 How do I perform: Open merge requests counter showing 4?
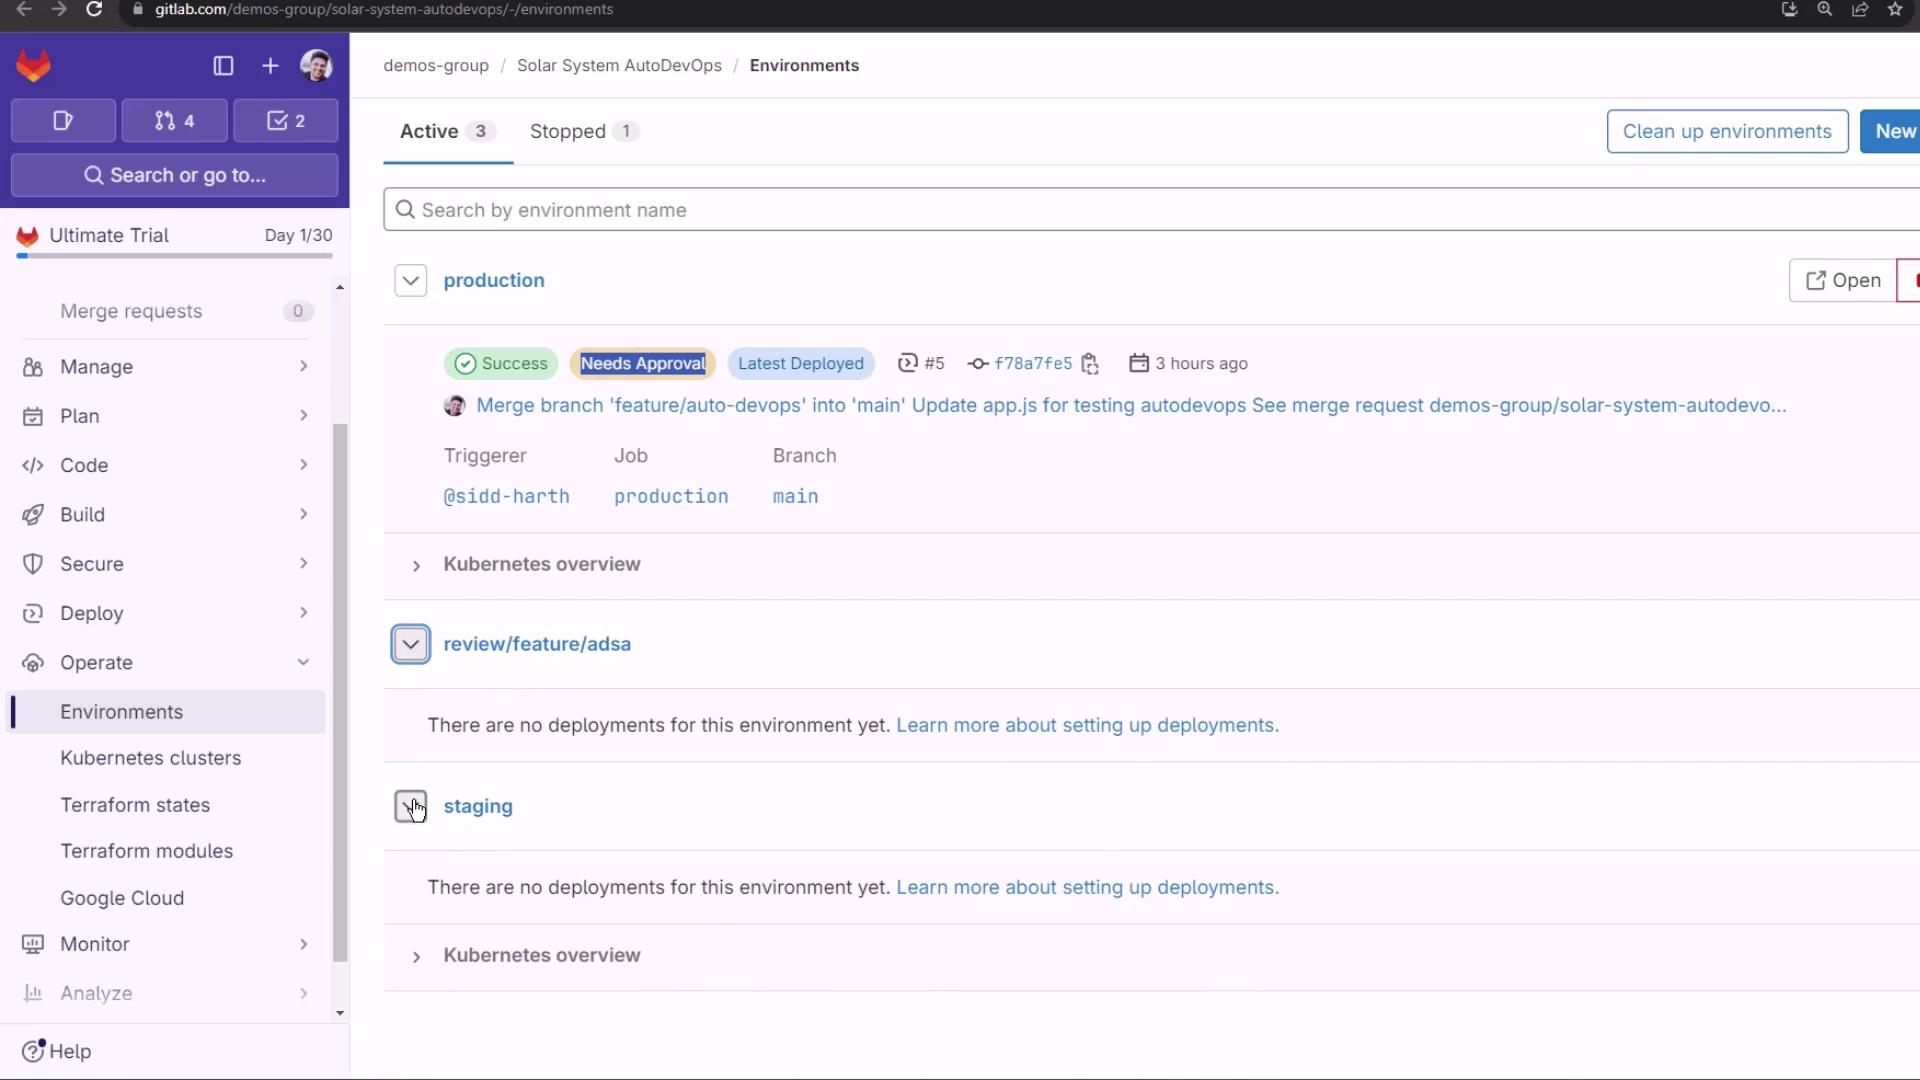click(175, 121)
